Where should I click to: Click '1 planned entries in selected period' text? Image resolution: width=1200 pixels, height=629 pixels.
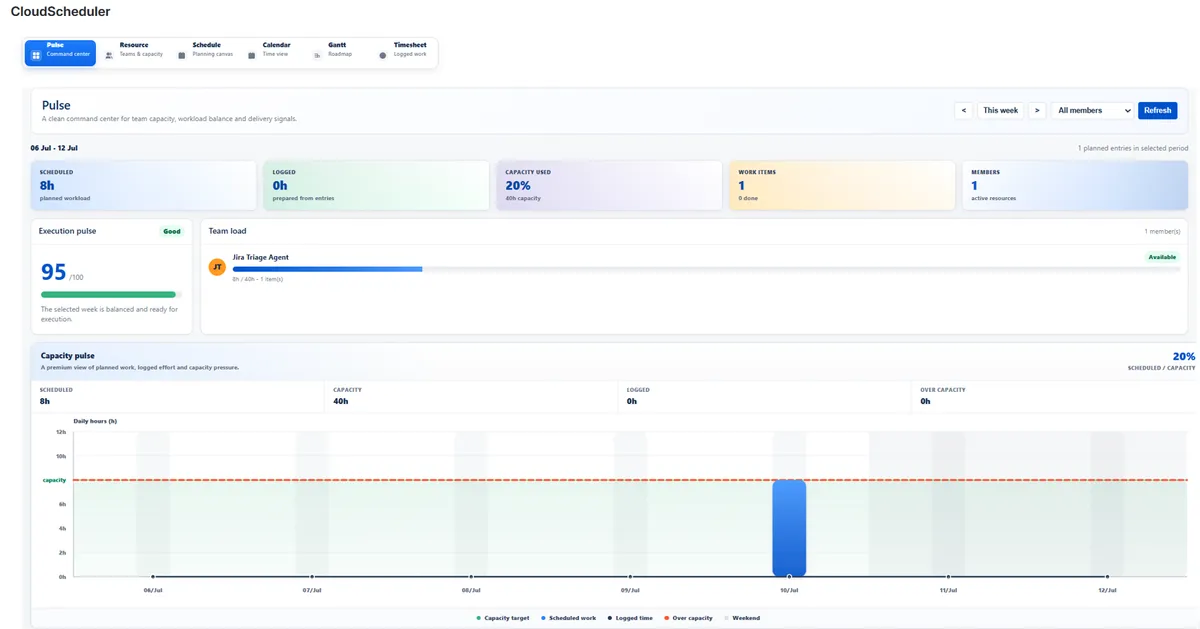(x=1133, y=148)
